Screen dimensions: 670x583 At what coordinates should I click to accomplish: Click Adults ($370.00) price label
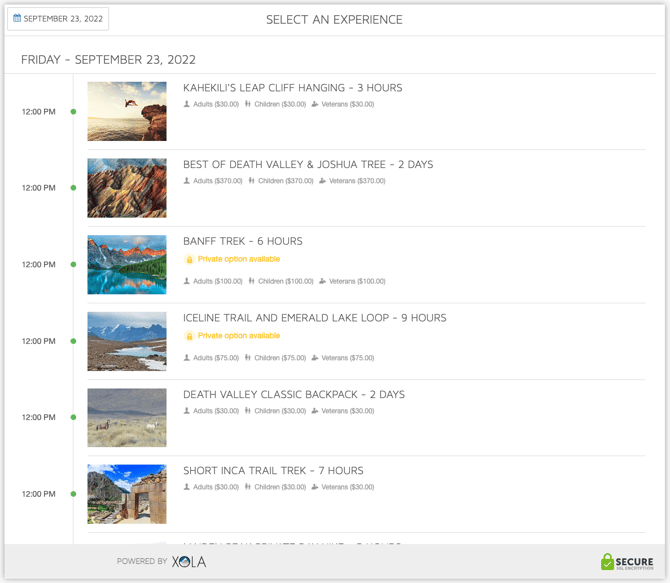click(x=217, y=181)
